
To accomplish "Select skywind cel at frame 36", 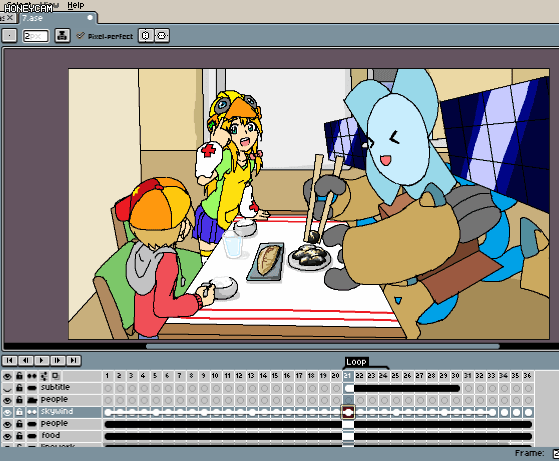I will tap(528, 413).
